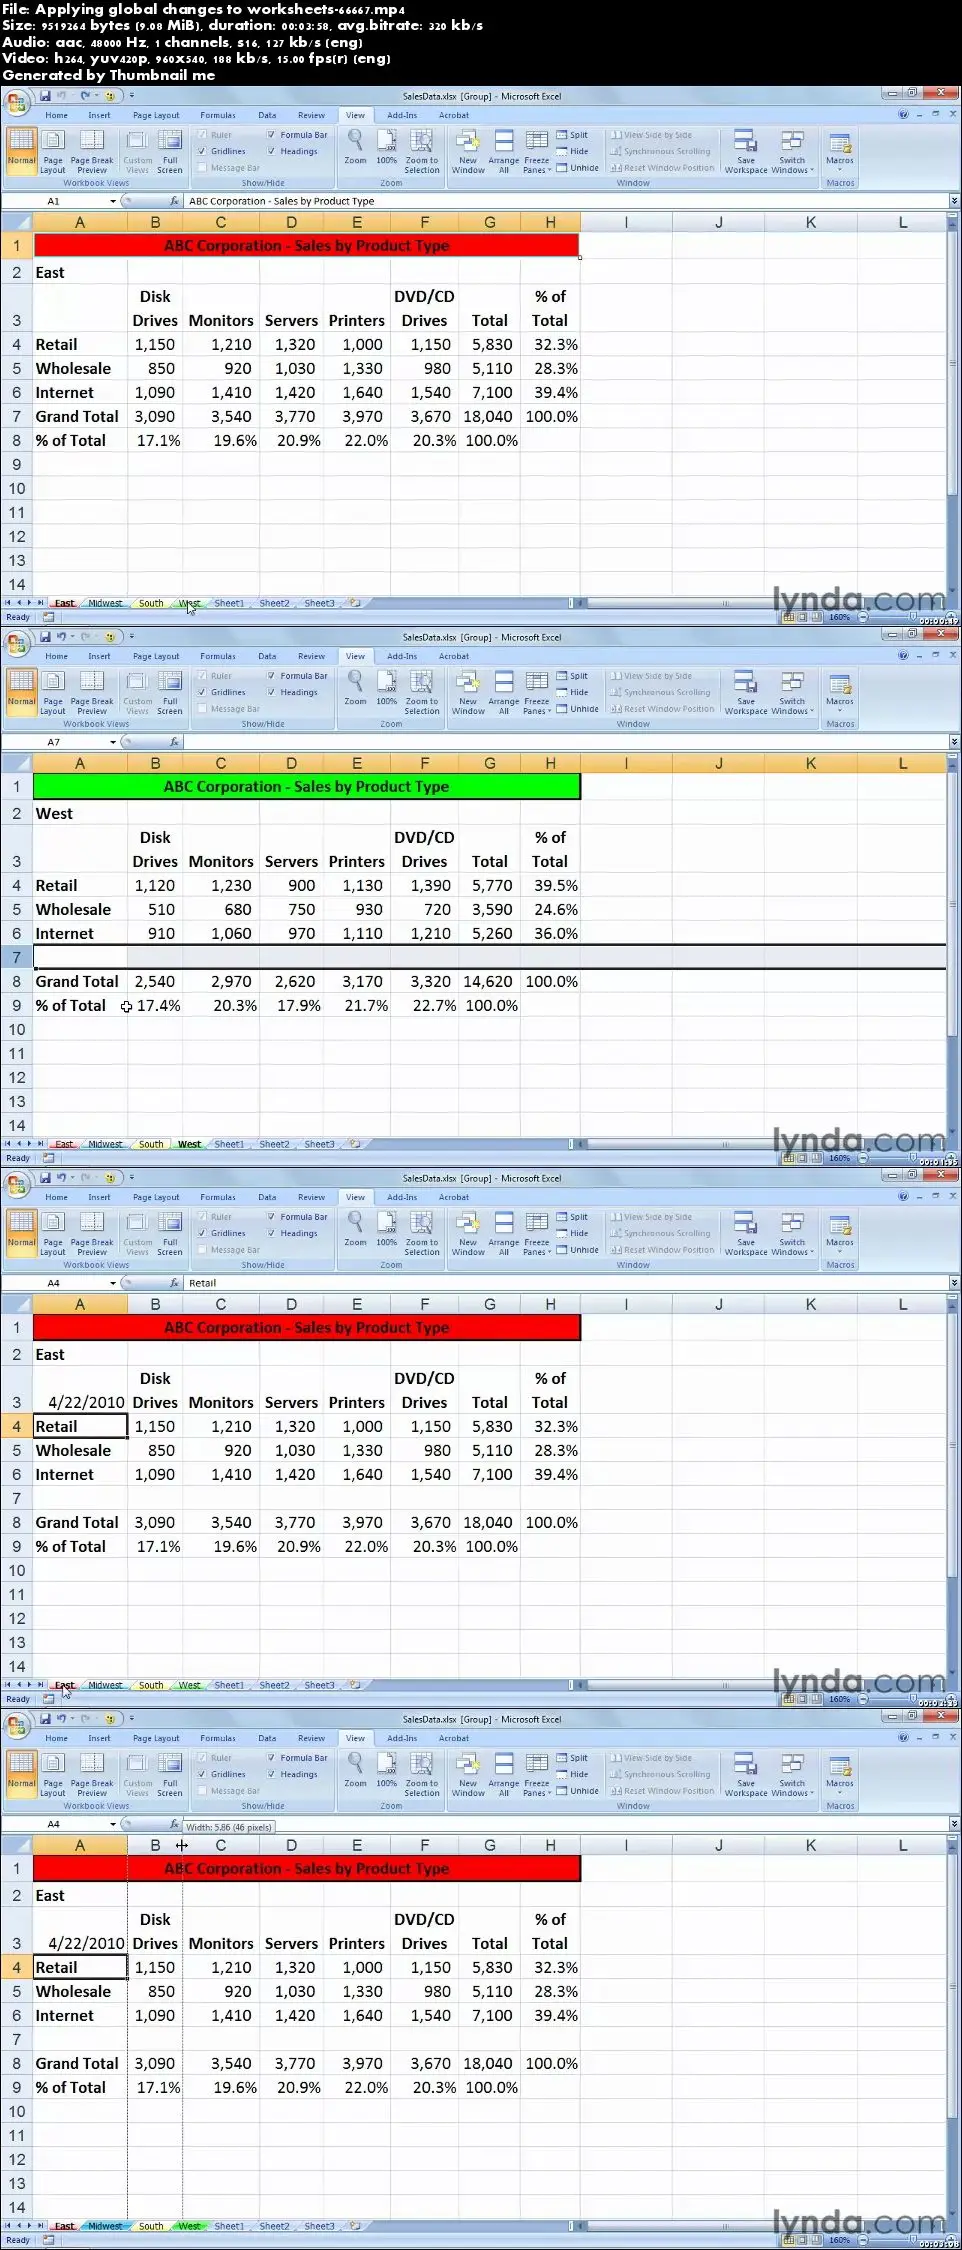
Task: Select the Sheet2 tab in the Width tooltip frame
Action: click(274, 2226)
